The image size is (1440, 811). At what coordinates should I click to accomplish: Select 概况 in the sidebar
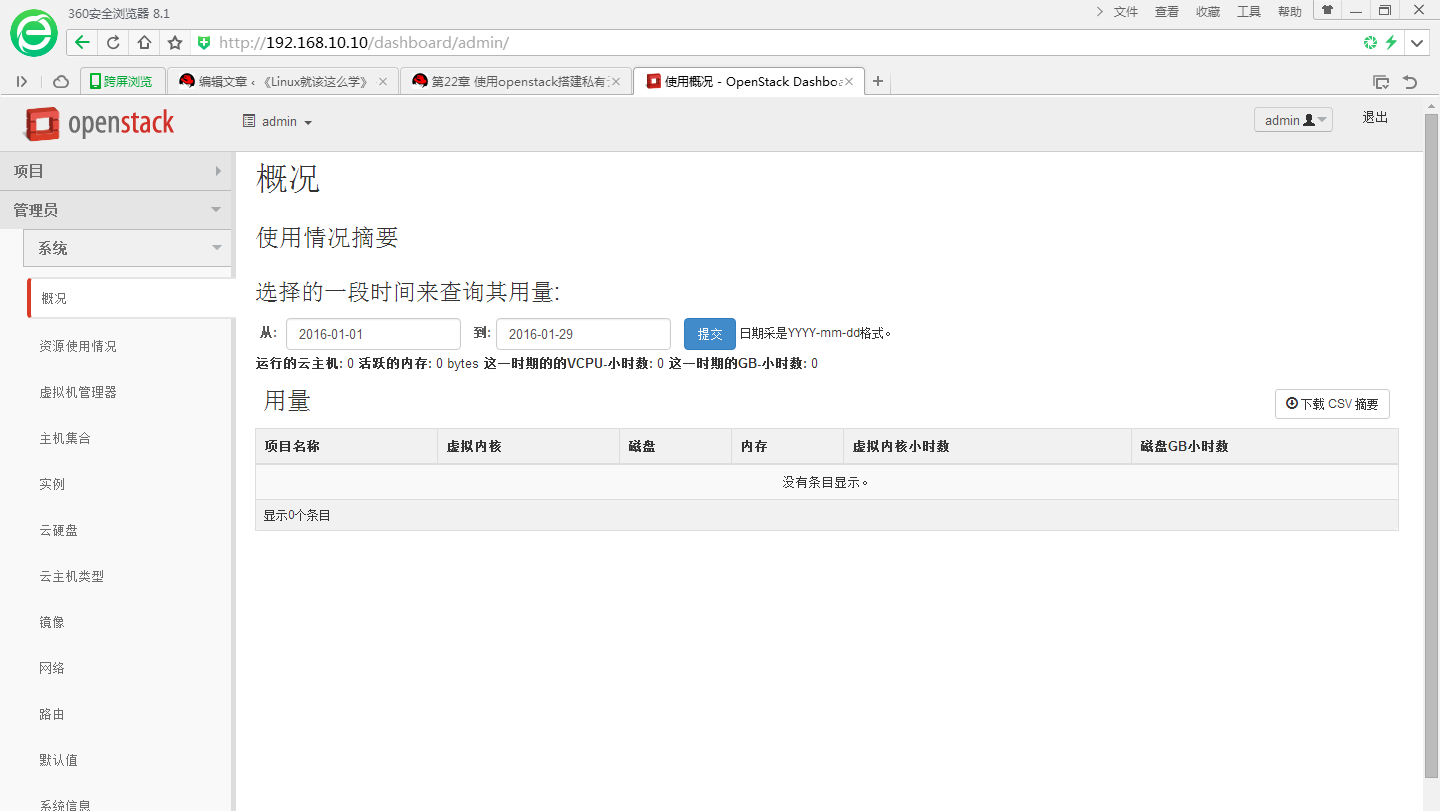tap(130, 298)
